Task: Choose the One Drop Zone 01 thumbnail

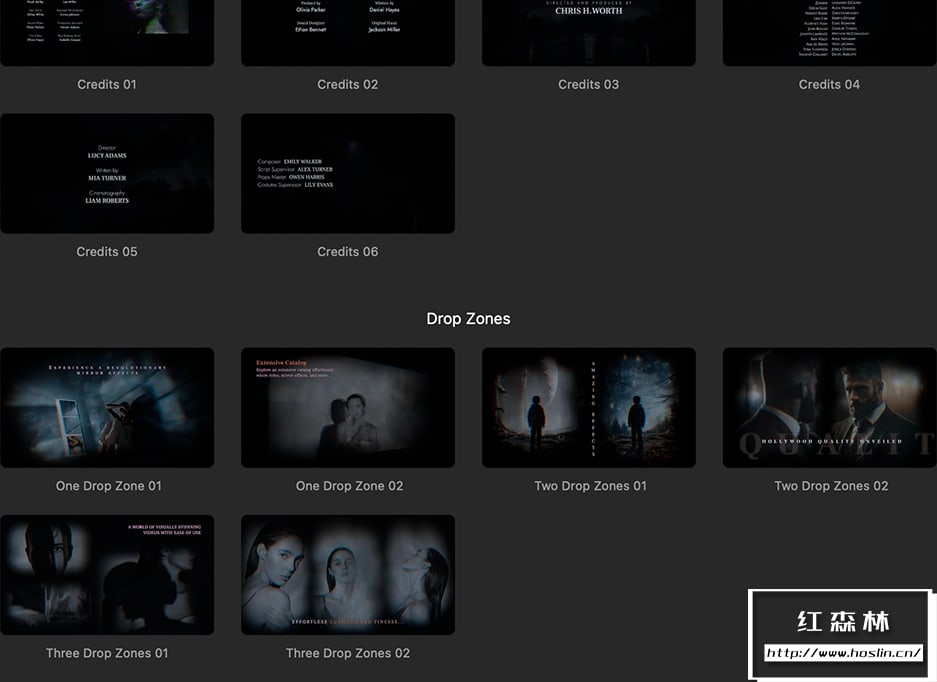Action: (x=107, y=408)
